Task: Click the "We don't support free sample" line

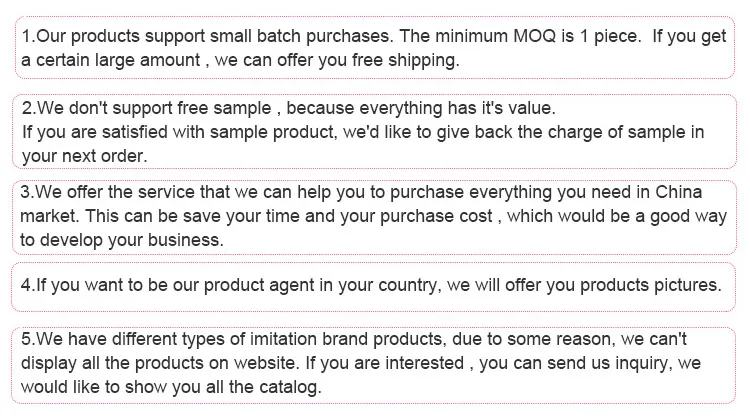Action: 160,108
